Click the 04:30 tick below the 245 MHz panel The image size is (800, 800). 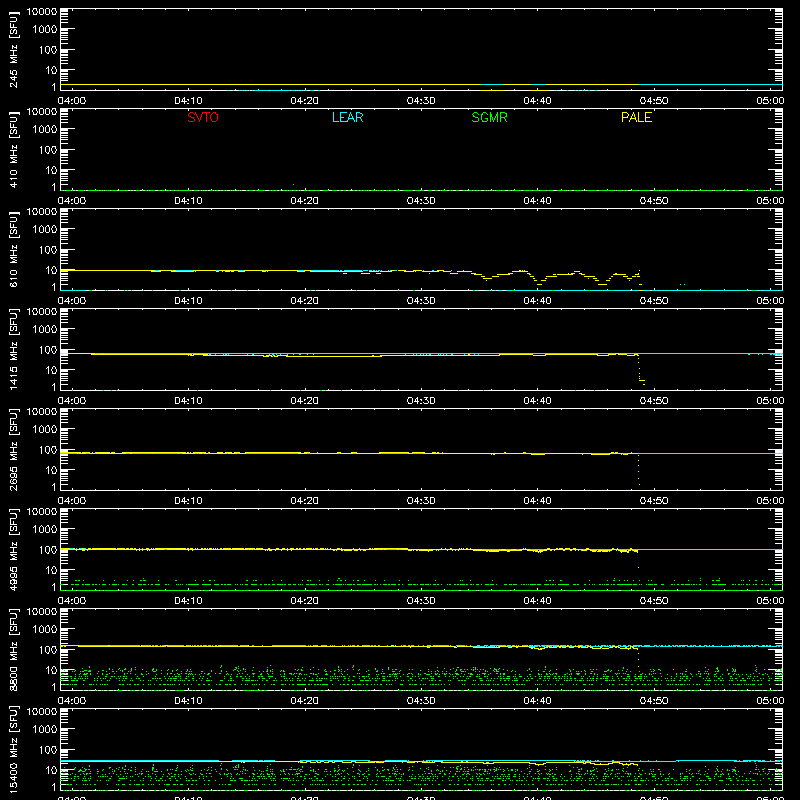point(421,101)
